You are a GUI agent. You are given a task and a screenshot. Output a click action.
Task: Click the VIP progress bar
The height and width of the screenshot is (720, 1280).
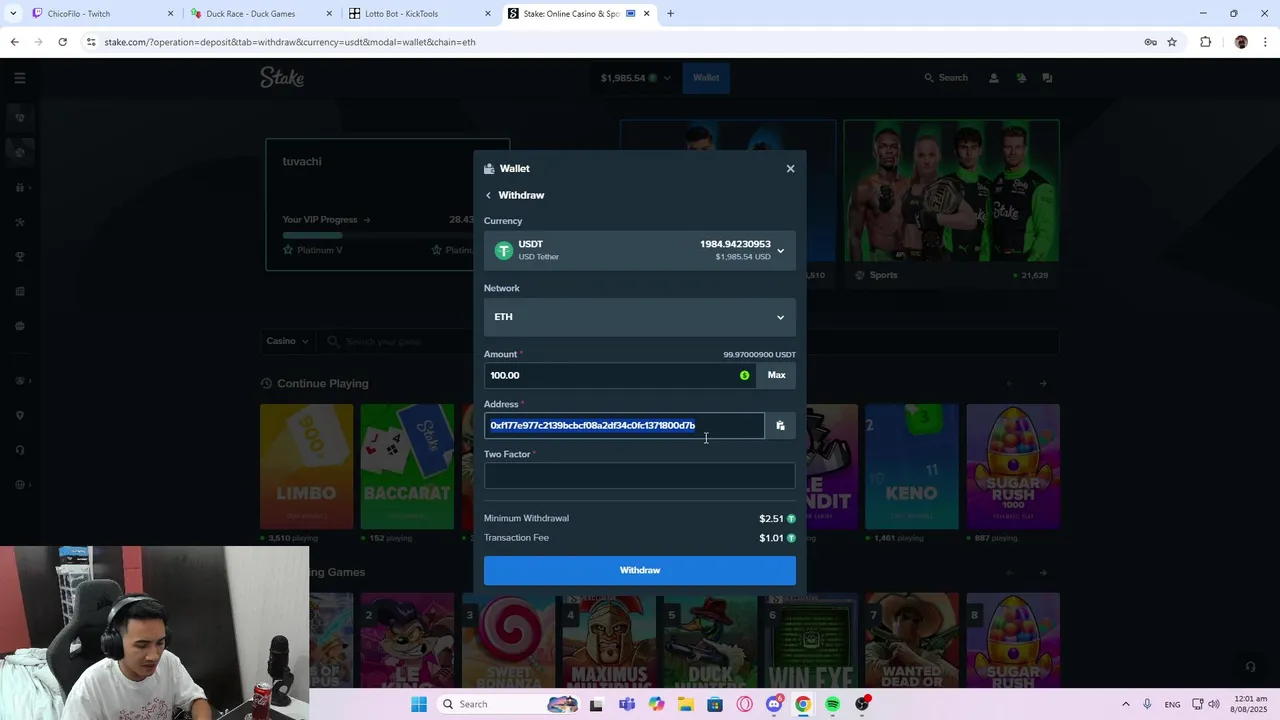pos(378,235)
